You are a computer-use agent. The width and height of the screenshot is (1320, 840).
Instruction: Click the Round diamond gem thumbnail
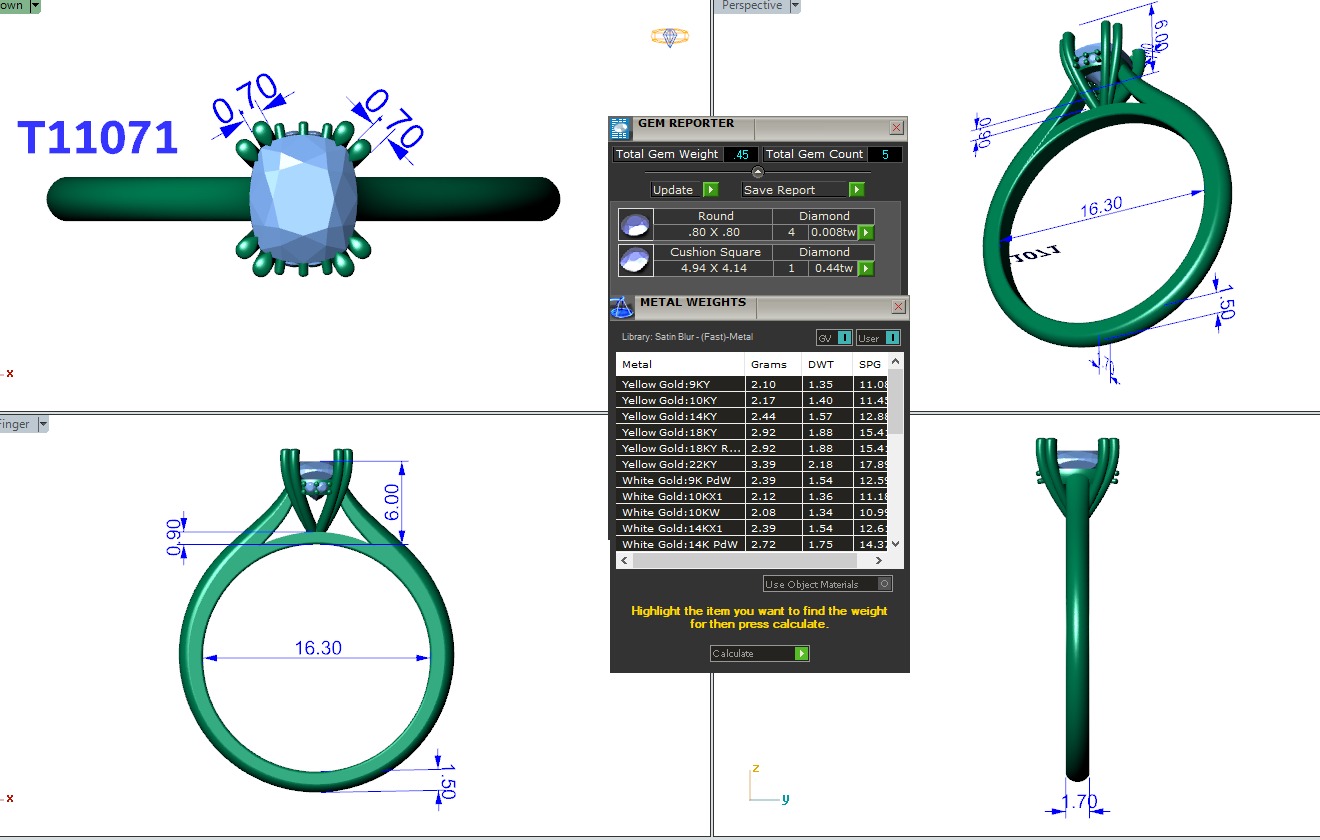tap(635, 224)
